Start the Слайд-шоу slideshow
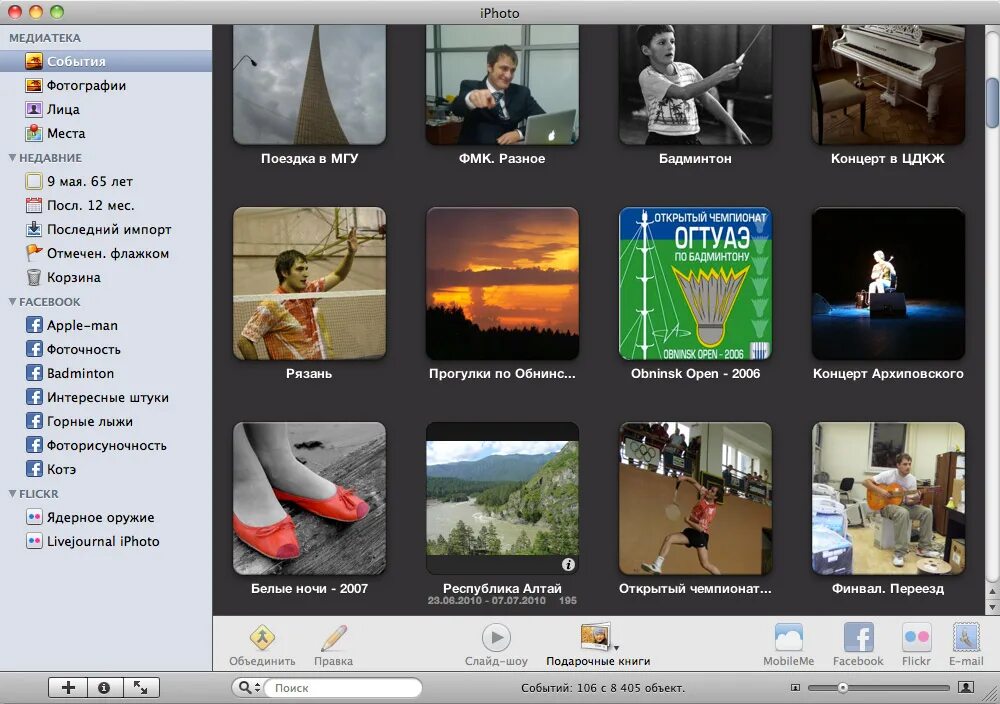The width and height of the screenshot is (1000, 704). tap(496, 637)
